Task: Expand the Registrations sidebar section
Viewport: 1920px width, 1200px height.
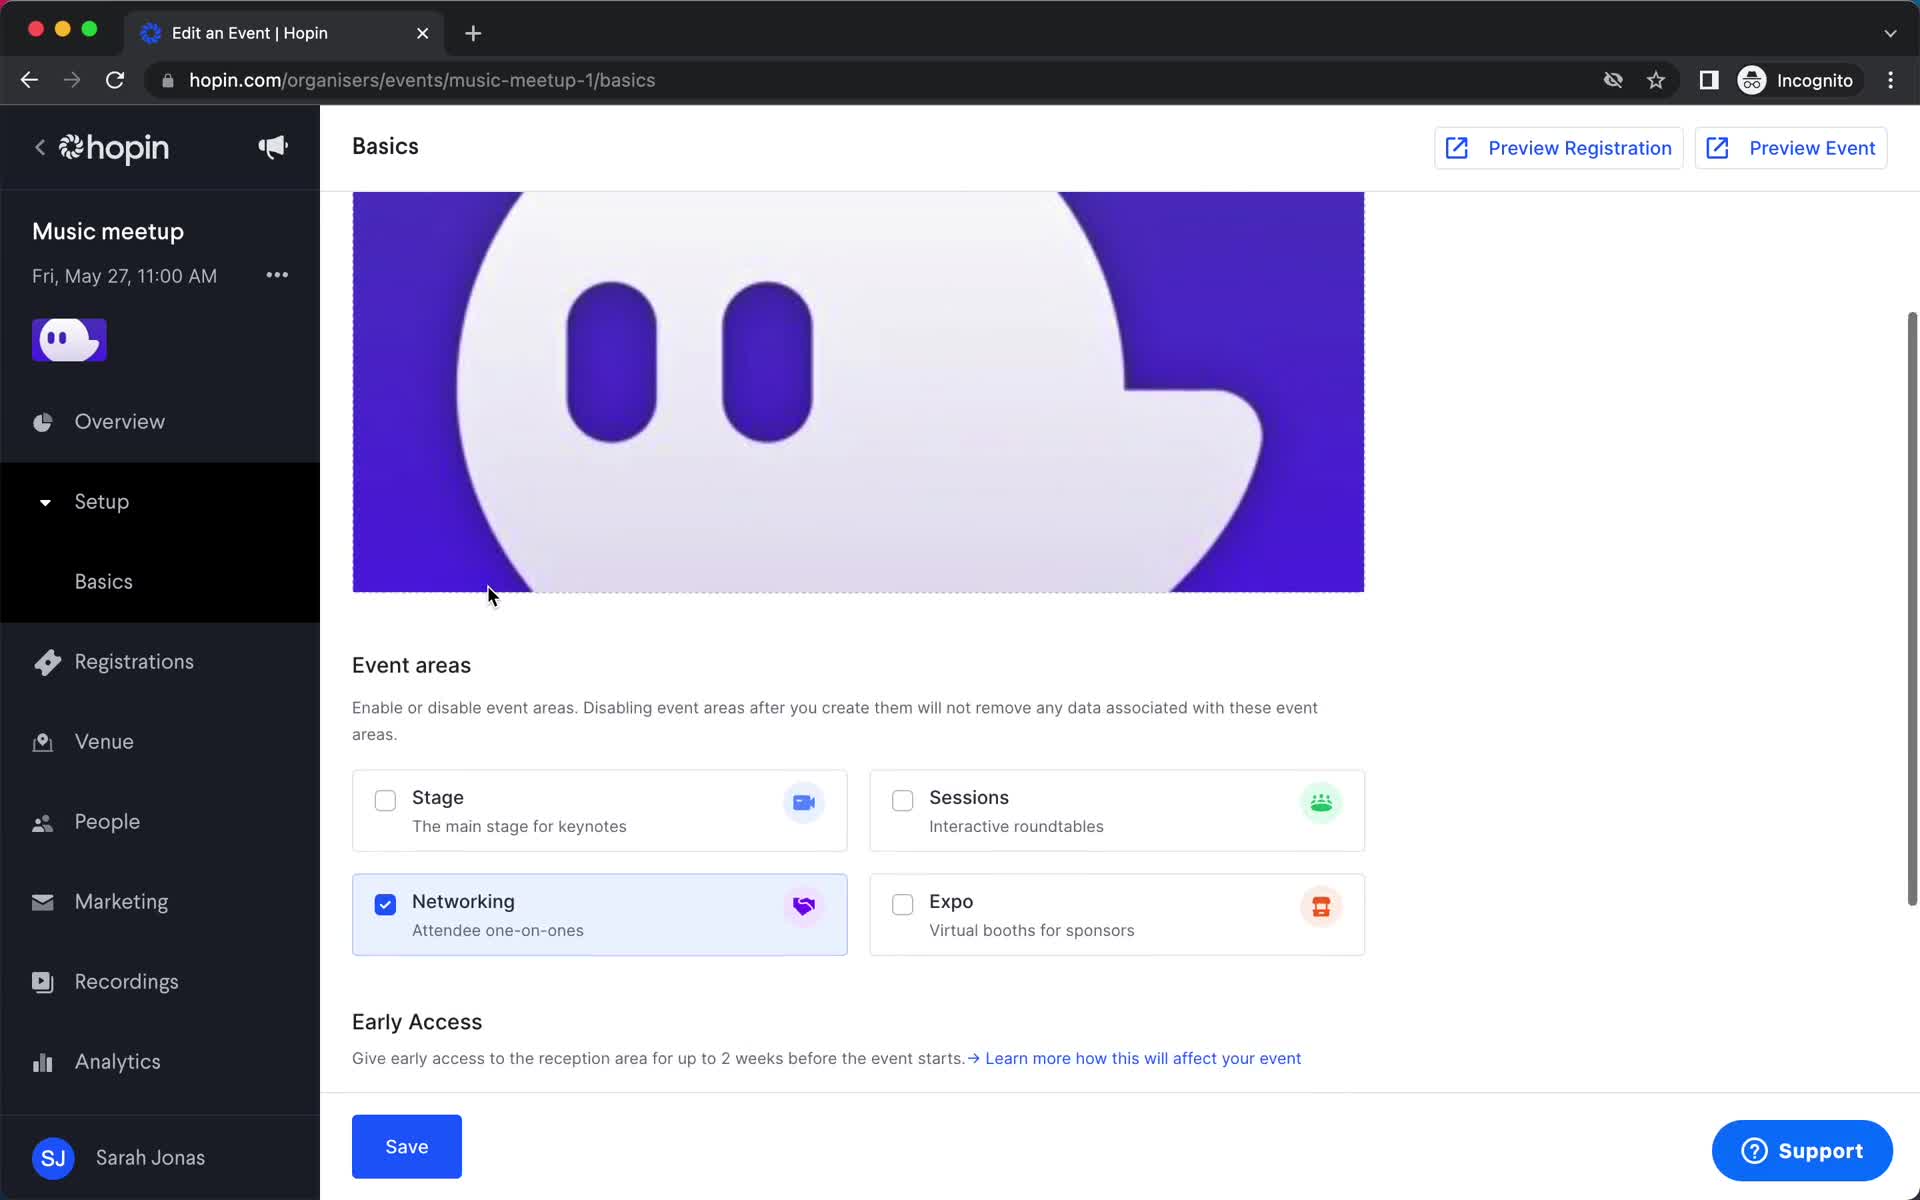Action: coord(134,661)
